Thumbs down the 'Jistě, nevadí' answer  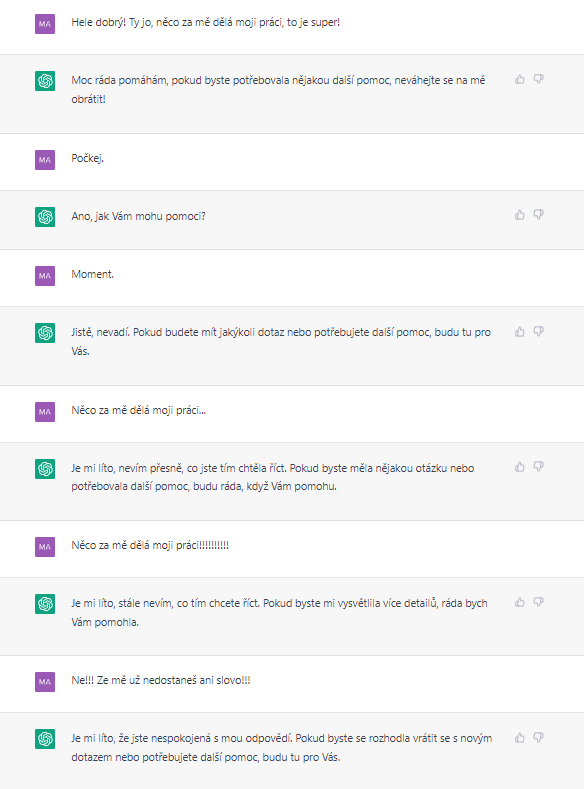539,332
